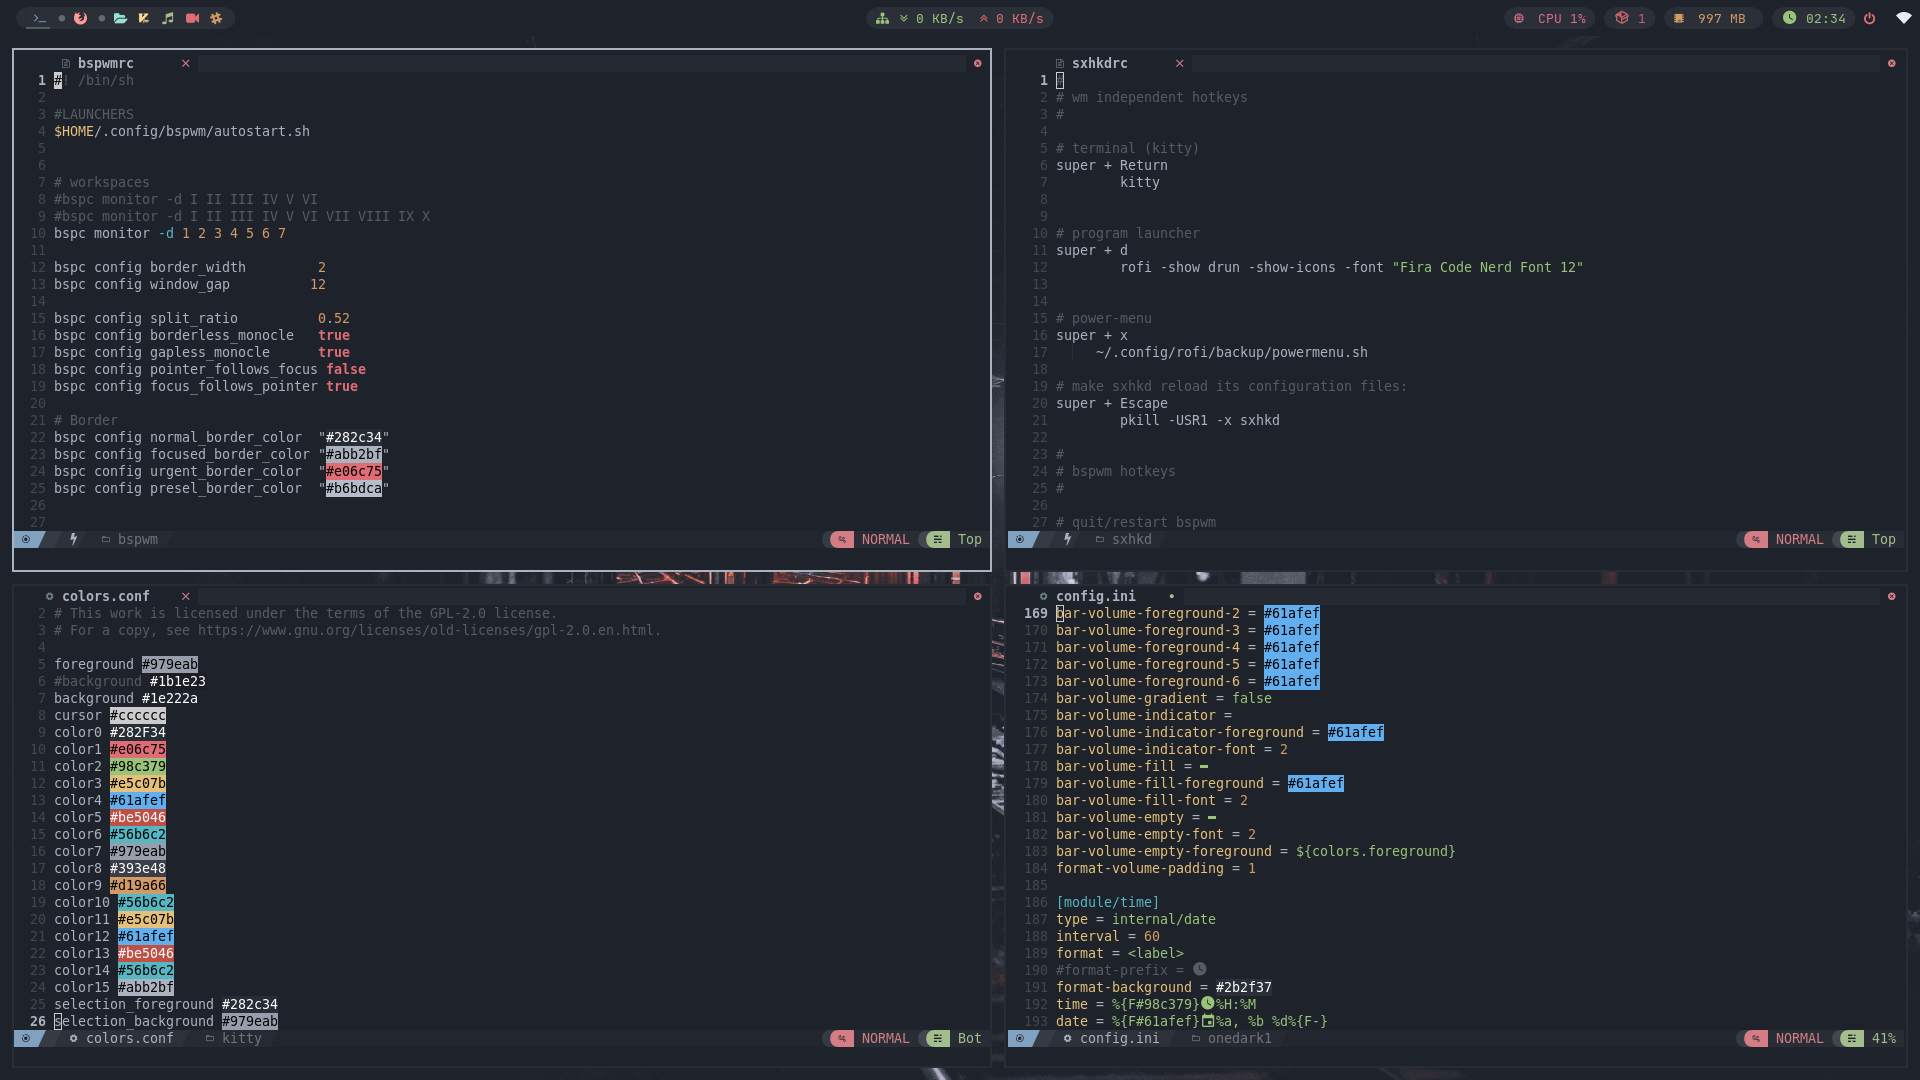This screenshot has width=1920, height=1080.
Task: Click the [module/time] section header
Action: [1108, 902]
